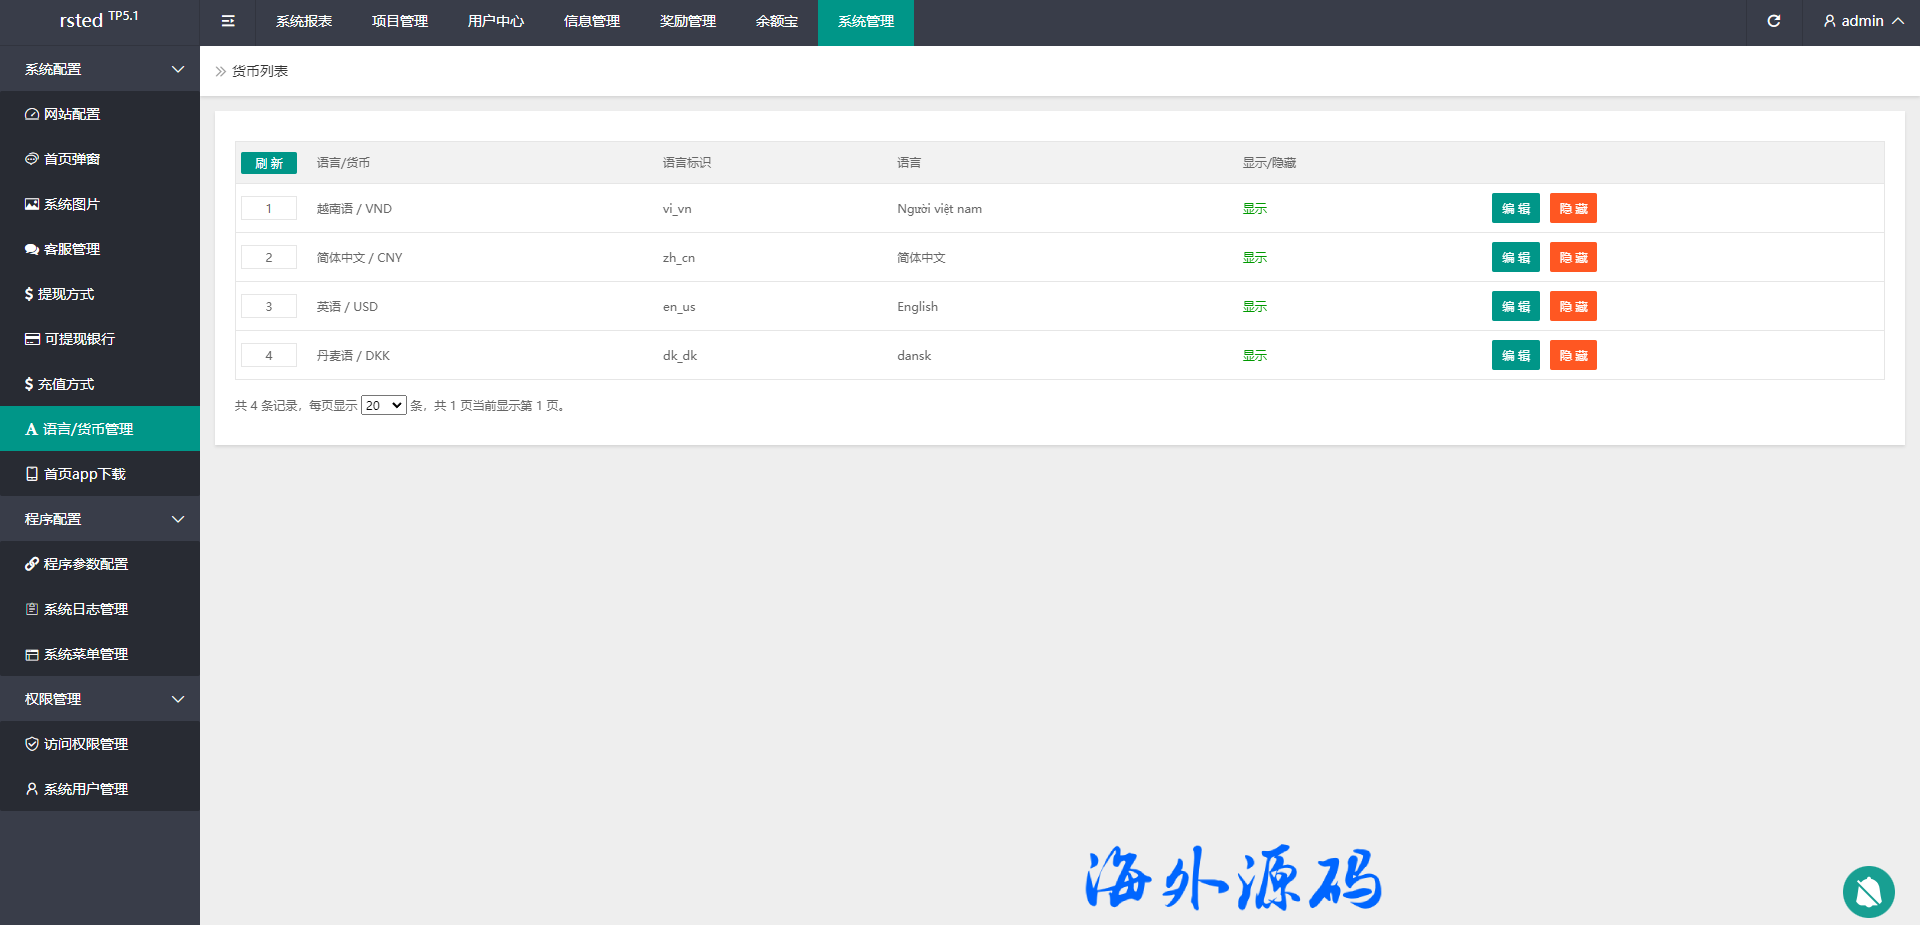Hide the 简体中文 / CNY language row
This screenshot has width=1920, height=925.
pyautogui.click(x=1573, y=257)
